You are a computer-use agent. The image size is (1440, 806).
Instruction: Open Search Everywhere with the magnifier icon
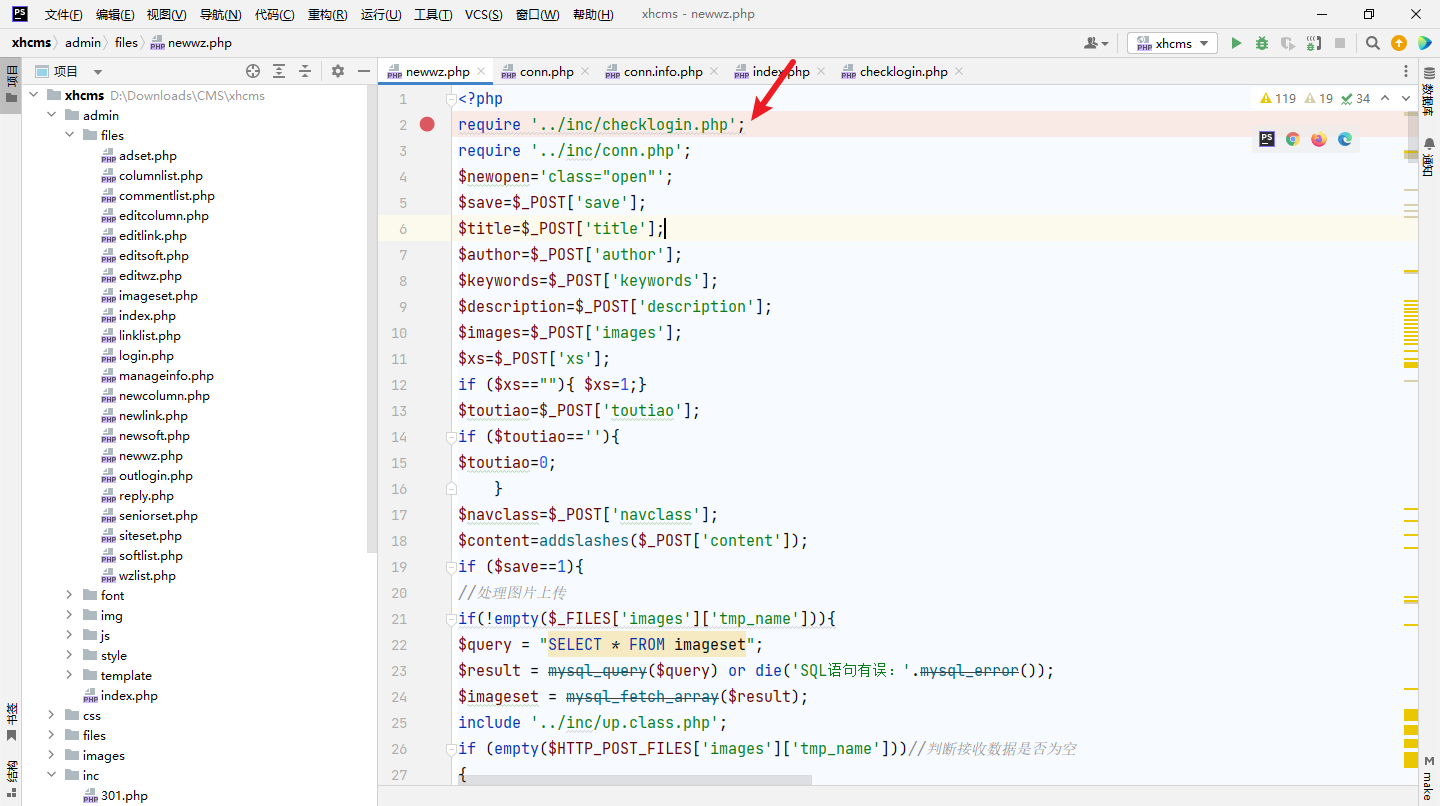[1373, 43]
